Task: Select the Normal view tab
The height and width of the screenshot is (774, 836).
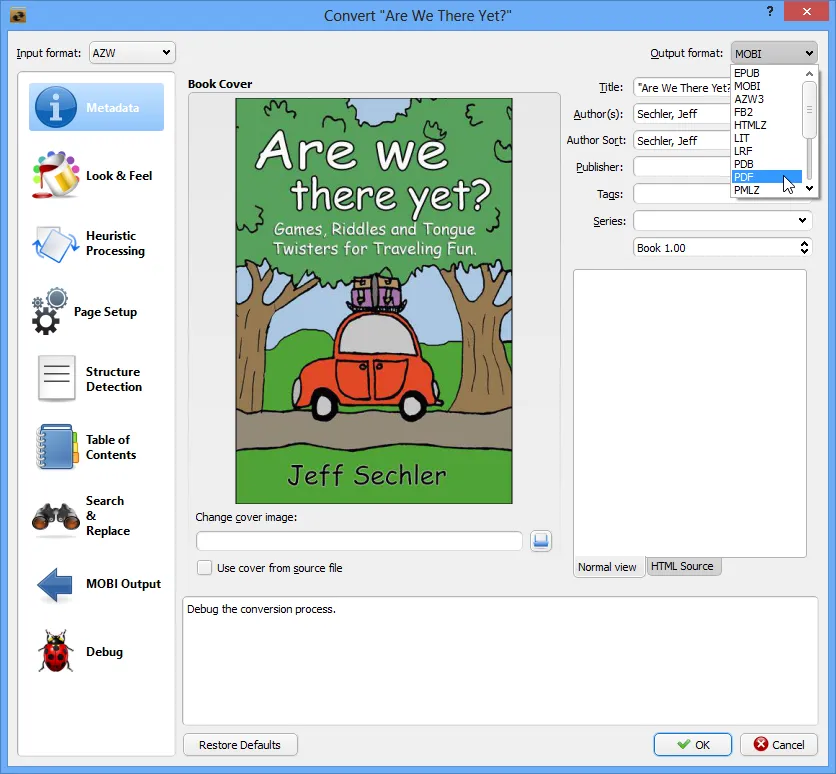Action: (x=607, y=567)
